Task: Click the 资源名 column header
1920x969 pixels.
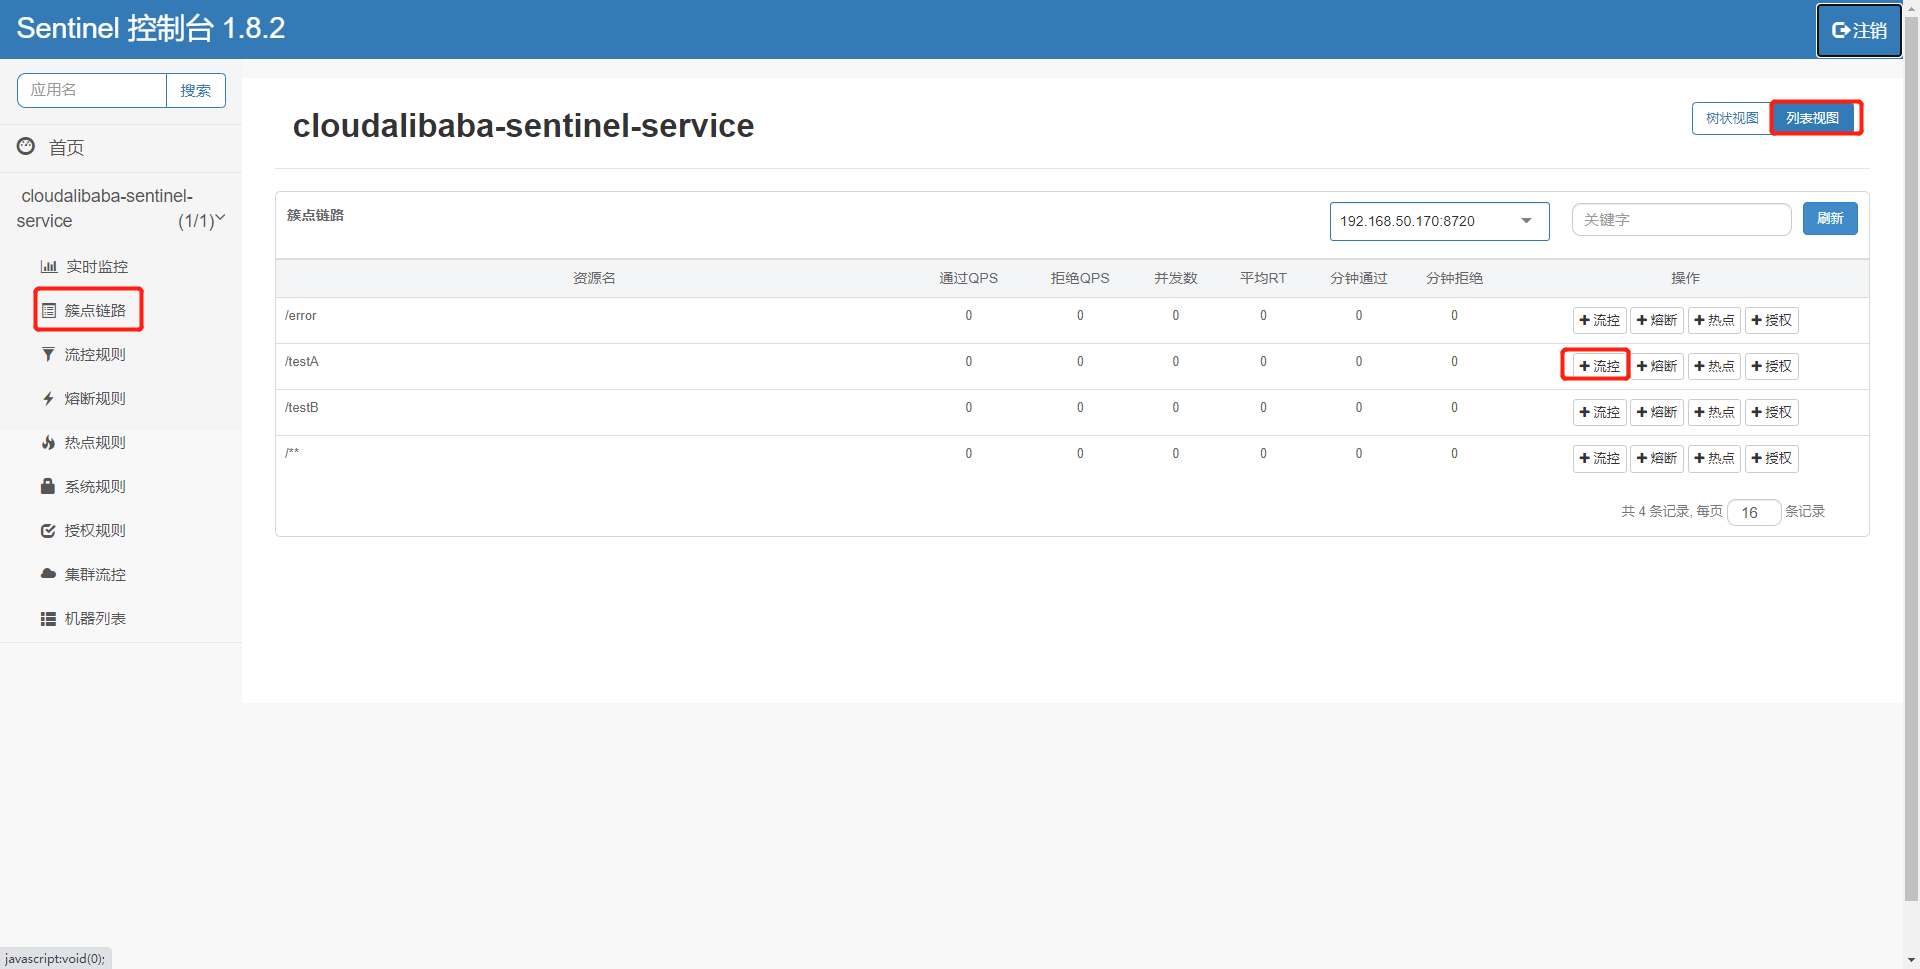Action: coord(594,278)
